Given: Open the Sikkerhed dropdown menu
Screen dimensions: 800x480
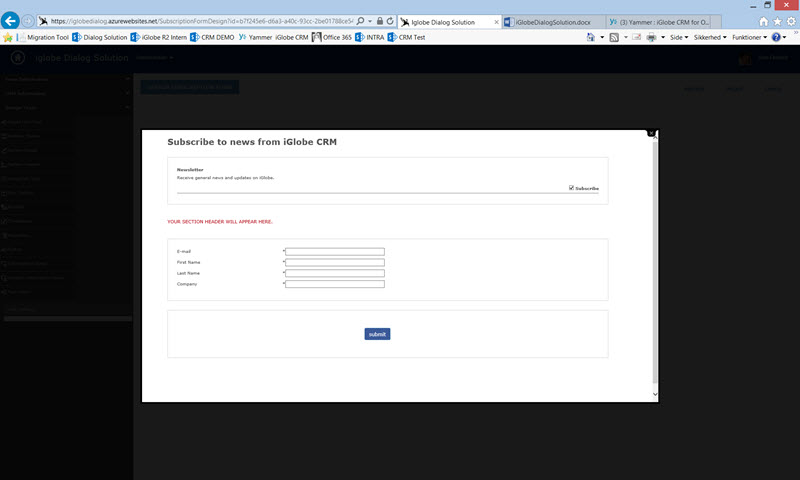Looking at the screenshot, I should [x=716, y=37].
